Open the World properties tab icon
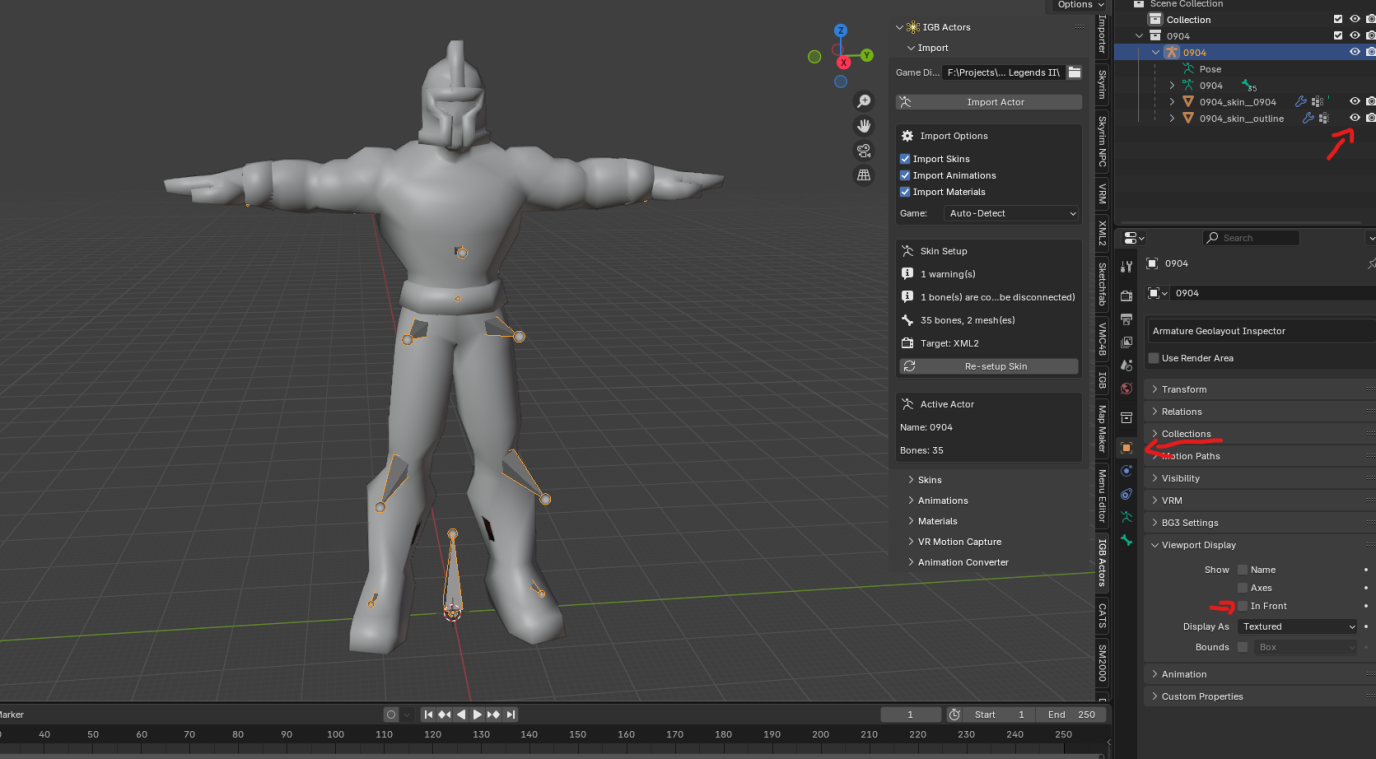 point(1127,388)
